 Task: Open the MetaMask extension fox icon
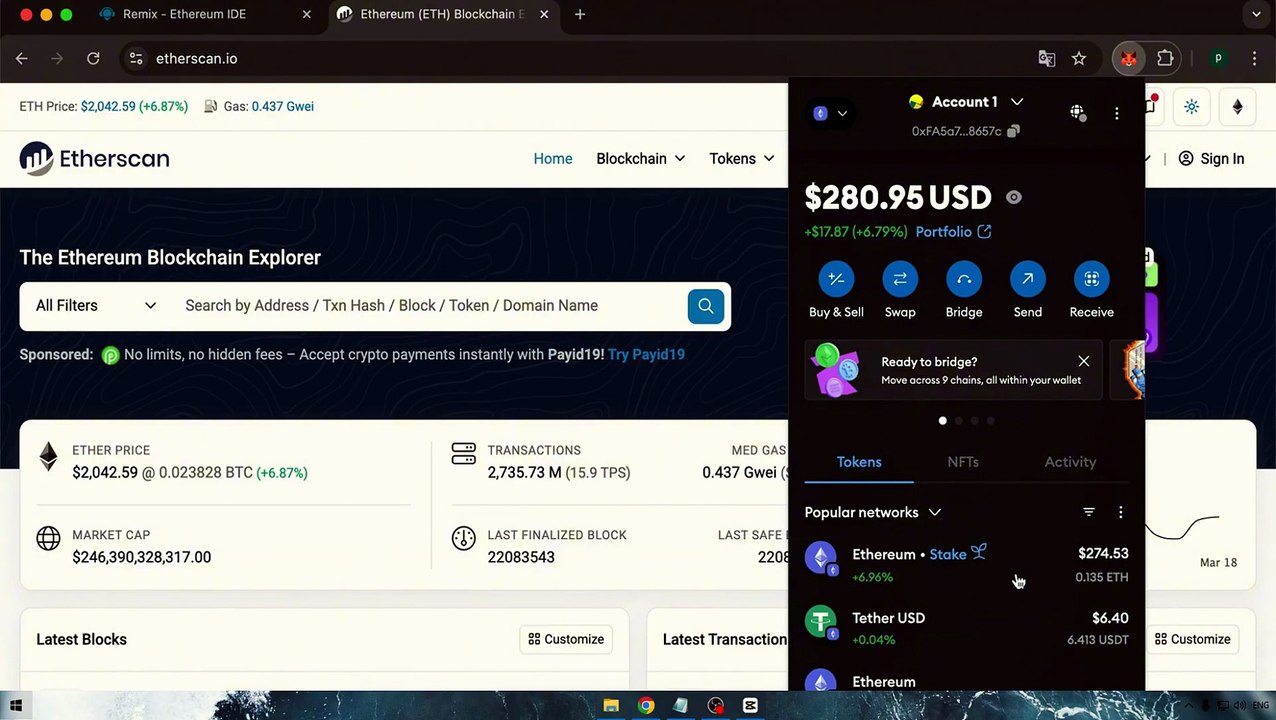pos(1128,59)
